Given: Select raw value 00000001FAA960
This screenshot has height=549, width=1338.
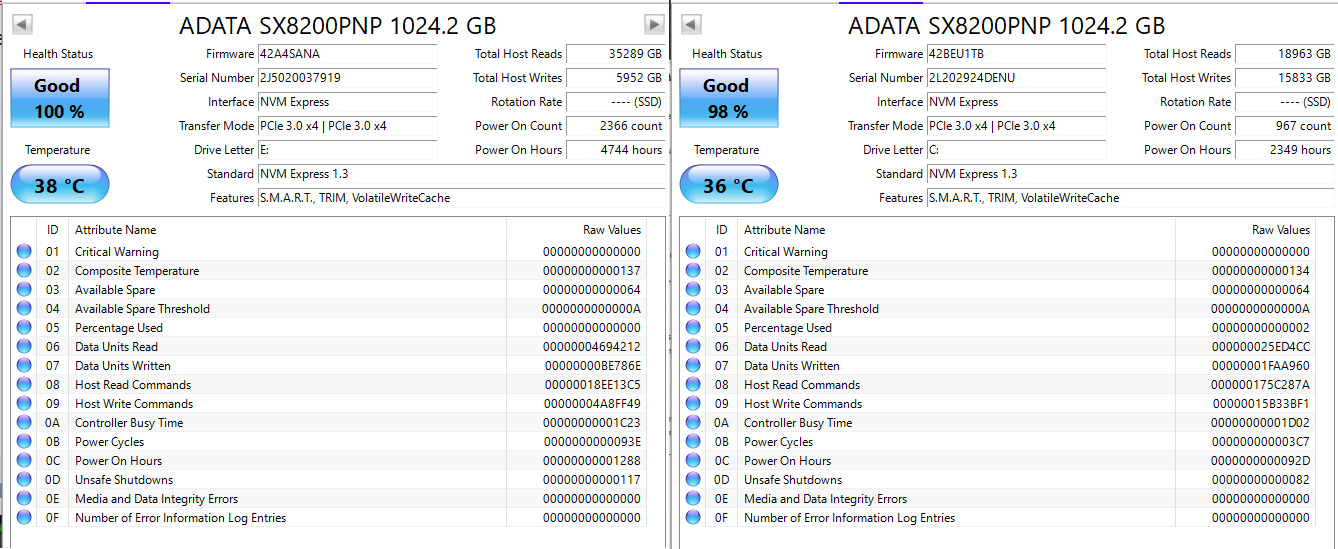Looking at the screenshot, I should point(1262,366).
